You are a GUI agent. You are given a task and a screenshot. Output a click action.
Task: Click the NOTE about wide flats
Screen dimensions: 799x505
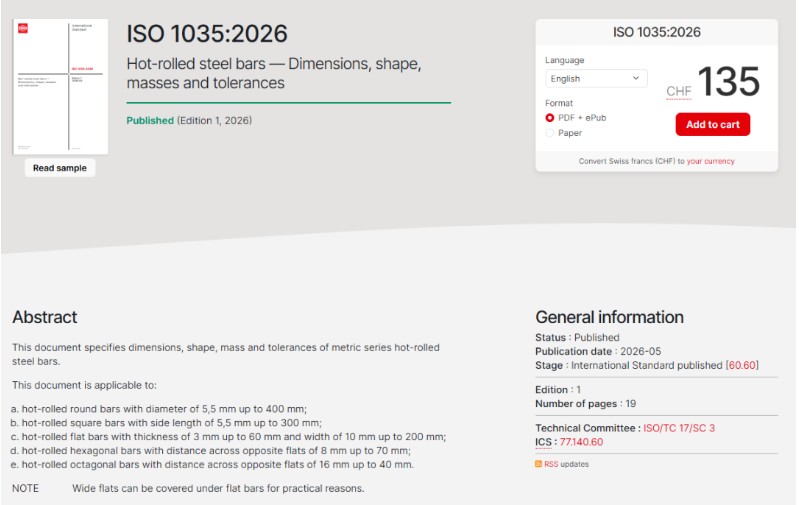188,488
